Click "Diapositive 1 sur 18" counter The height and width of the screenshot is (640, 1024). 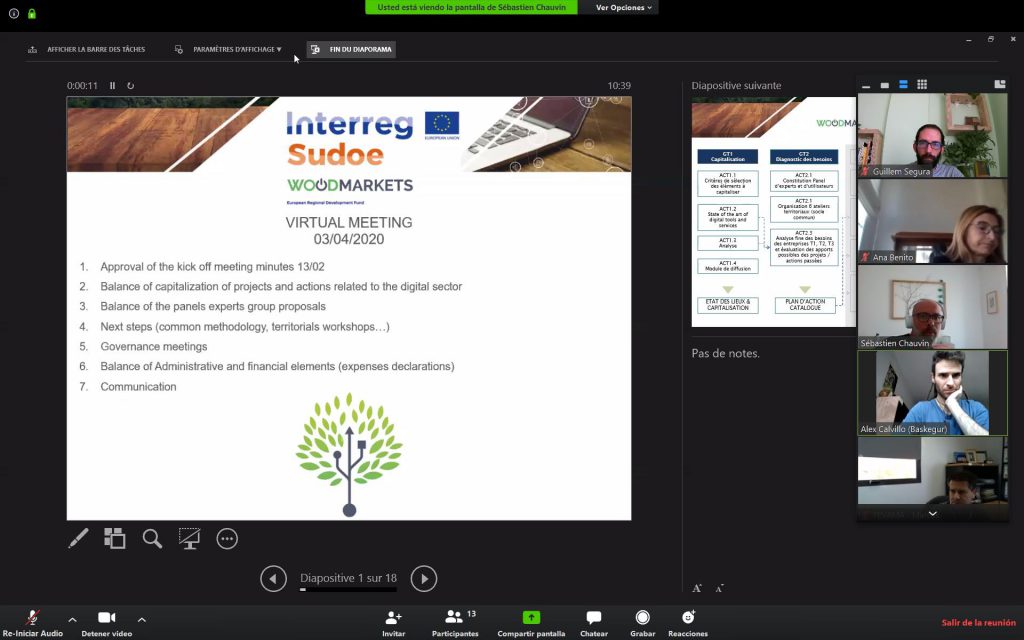pyautogui.click(x=348, y=578)
